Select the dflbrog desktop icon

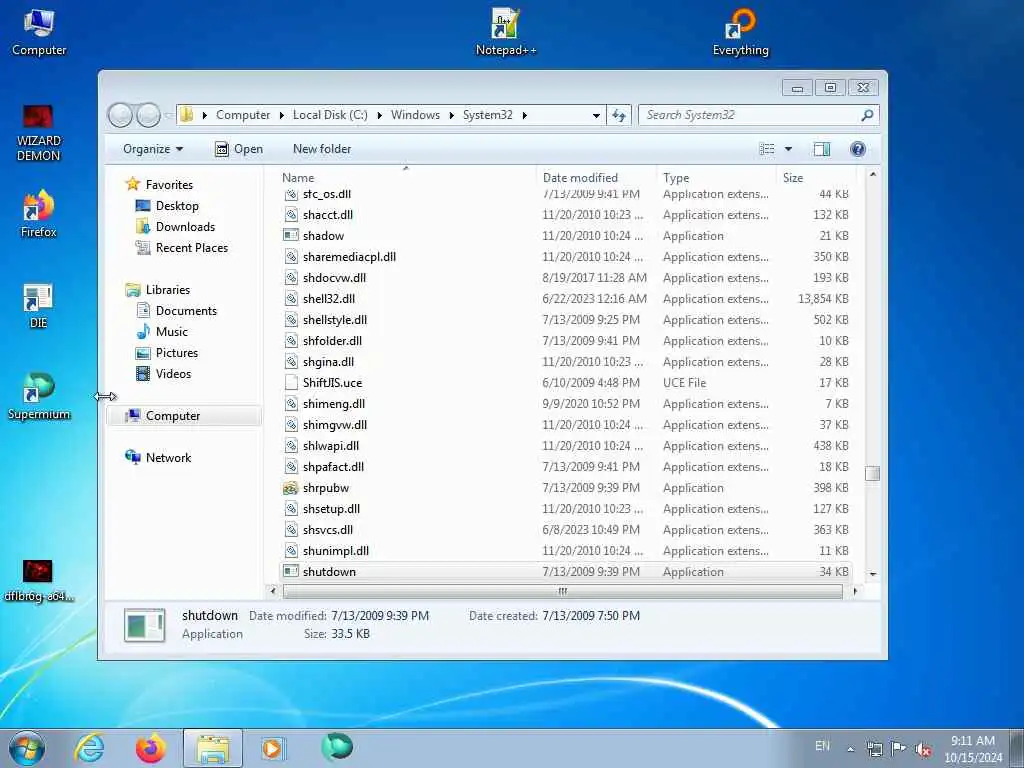coord(39,581)
